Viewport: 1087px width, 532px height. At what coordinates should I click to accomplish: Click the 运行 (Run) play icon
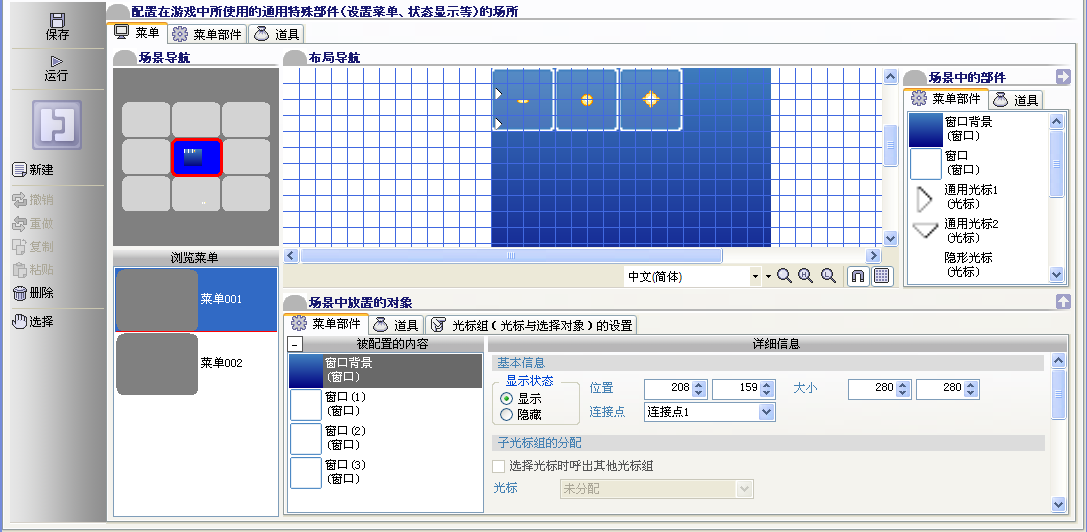pos(57,62)
